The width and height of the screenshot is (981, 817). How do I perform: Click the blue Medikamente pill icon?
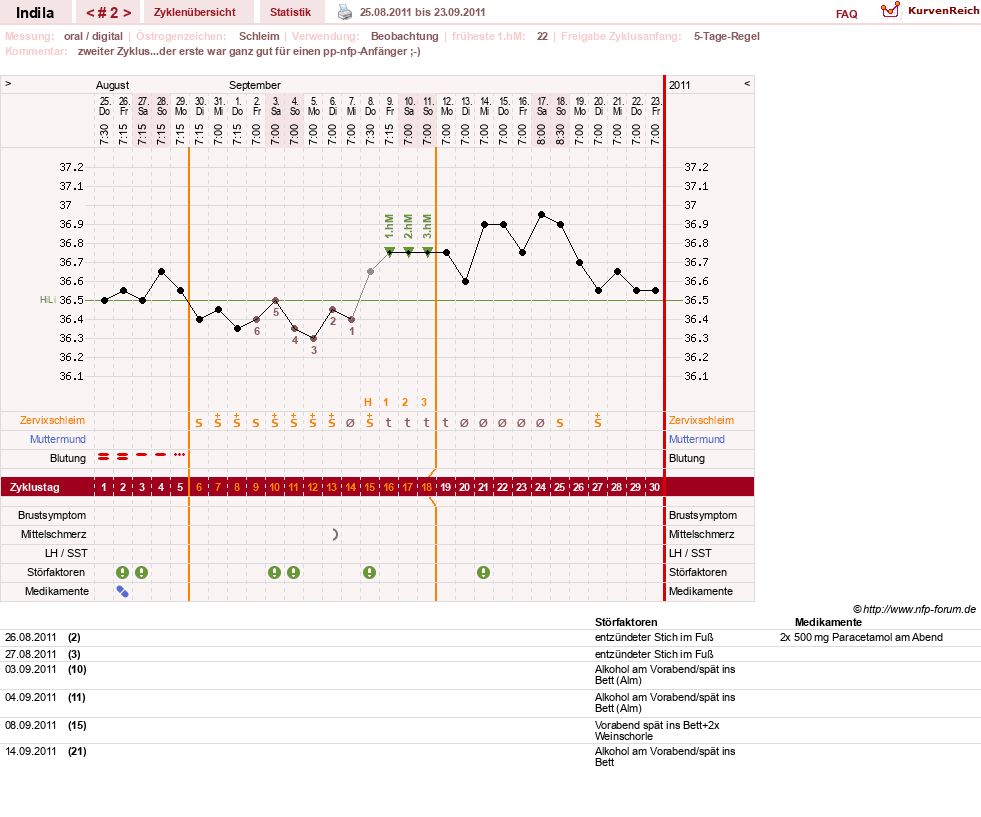(x=123, y=591)
